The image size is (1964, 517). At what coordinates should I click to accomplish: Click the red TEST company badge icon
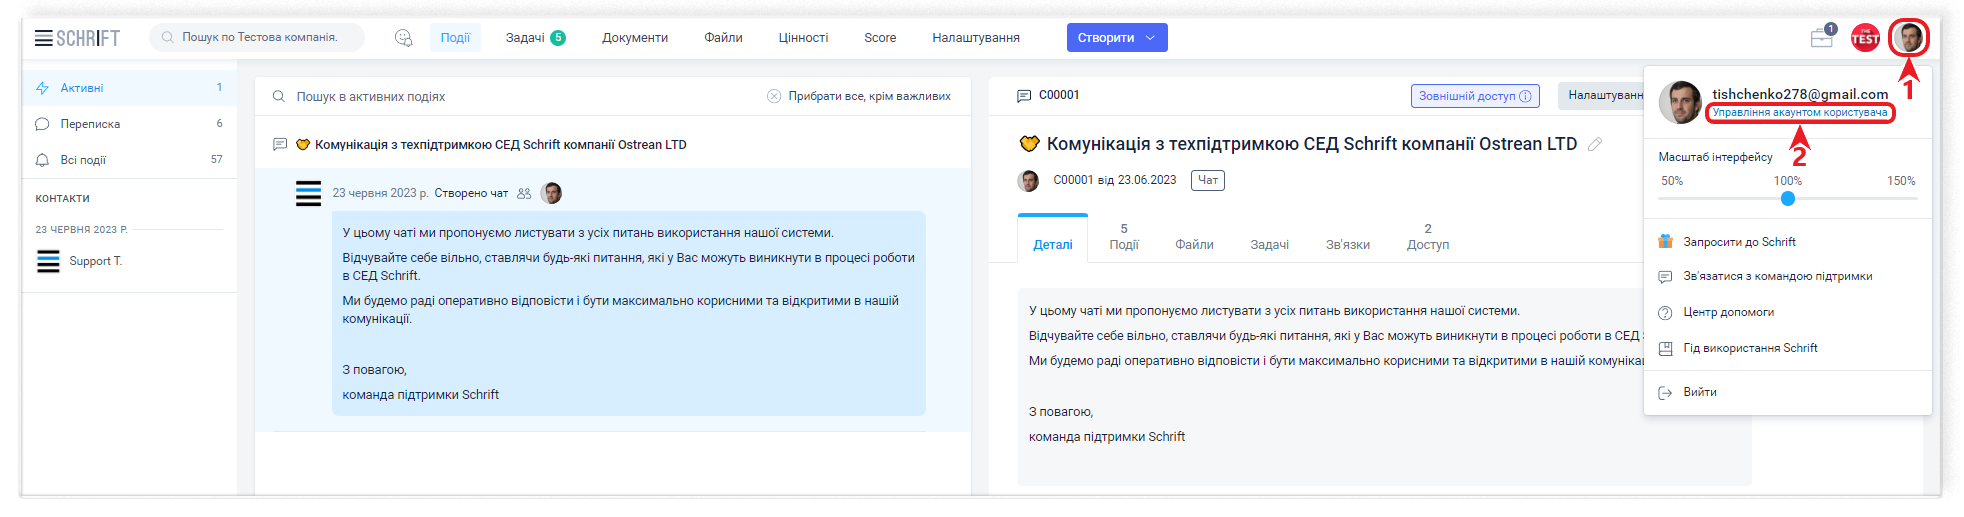(x=1865, y=38)
